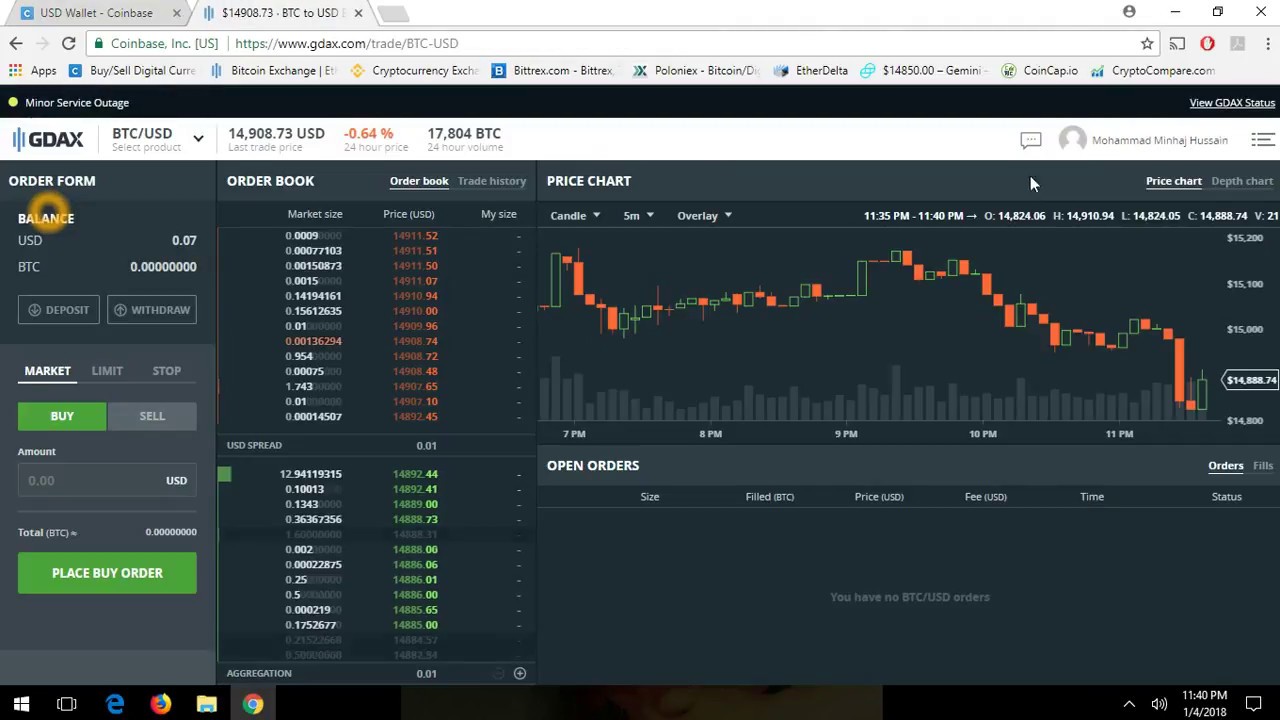The width and height of the screenshot is (1280, 720).
Task: Open the Candle chart type dropdown
Action: pyautogui.click(x=575, y=216)
